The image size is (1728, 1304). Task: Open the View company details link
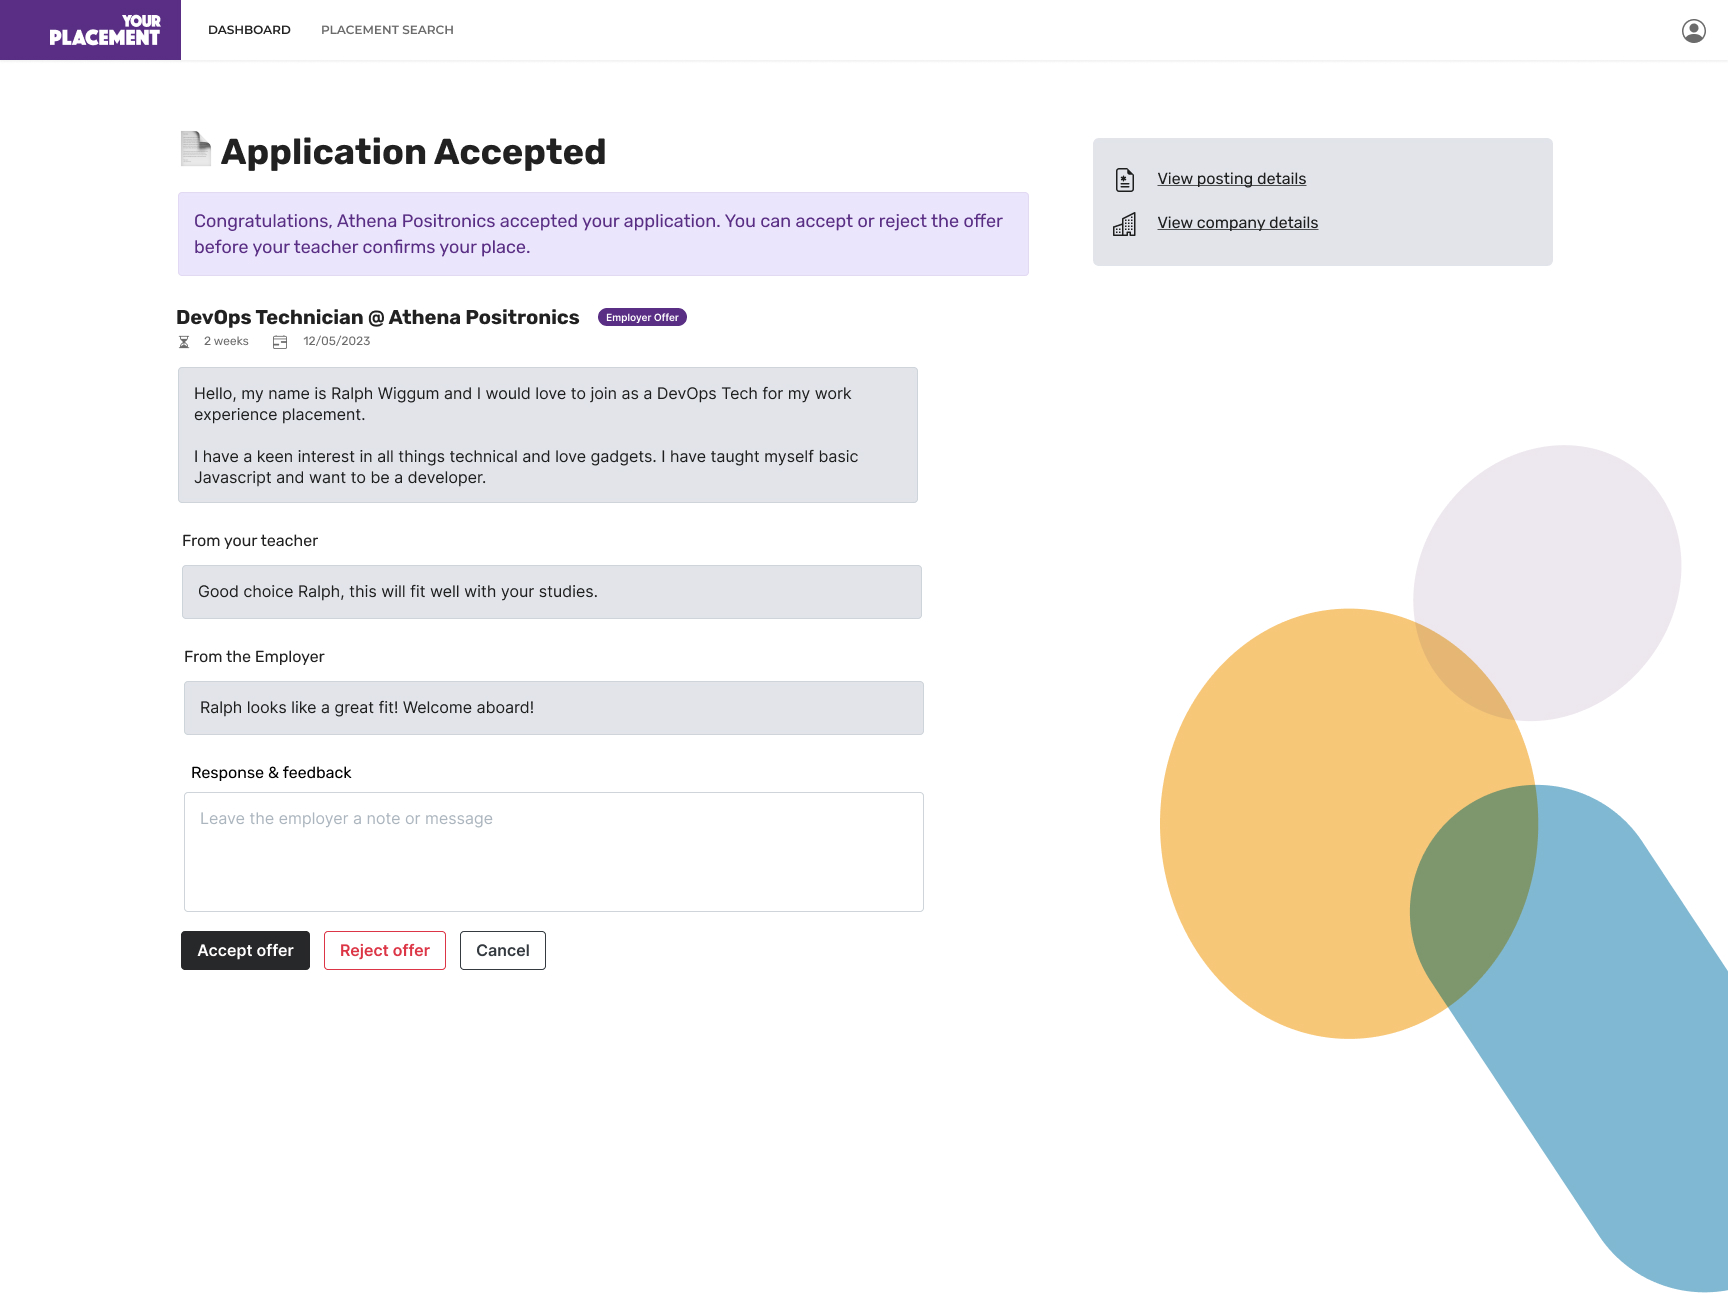1238,223
